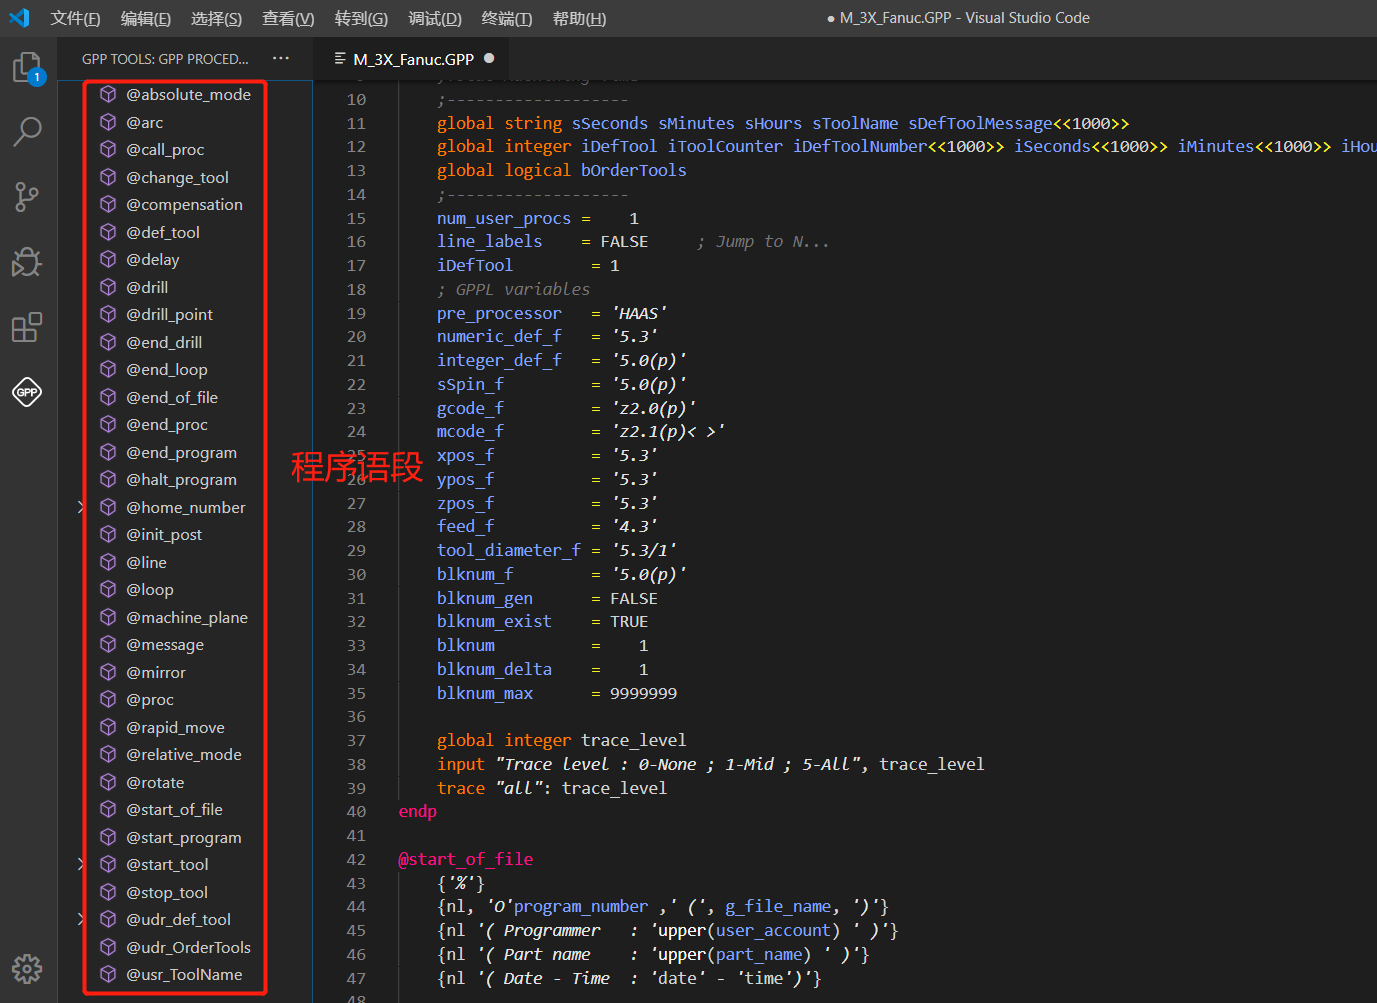The height and width of the screenshot is (1003, 1377).
Task: Open the 查看(V) menu
Action: click(x=288, y=18)
